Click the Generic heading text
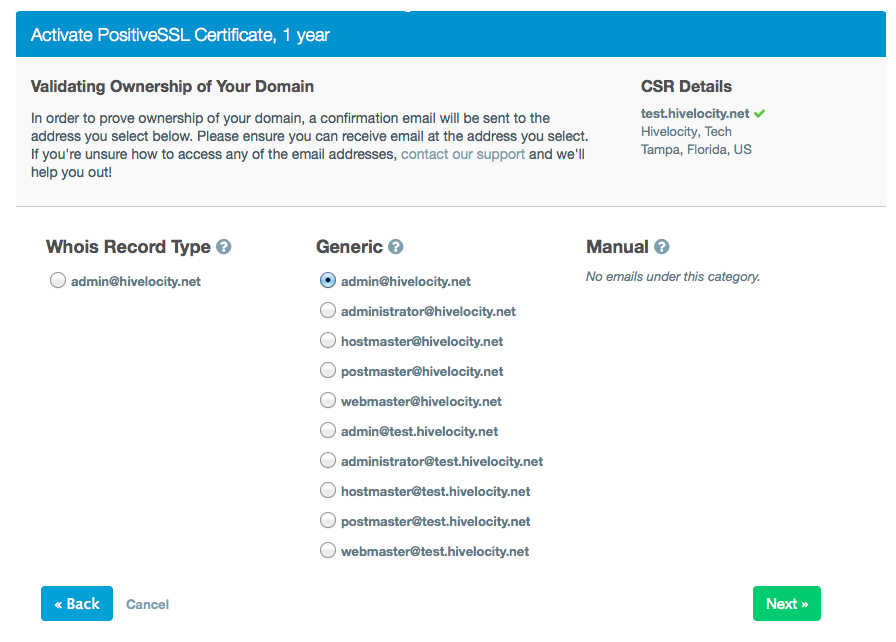 (349, 247)
